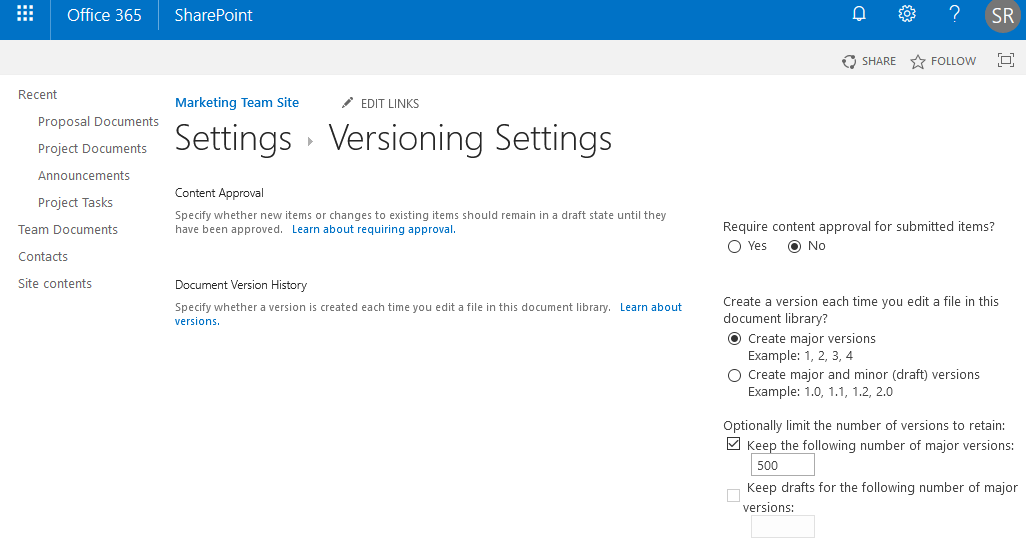Go to Marketing Team Site link
Viewport: 1027px width, 540px height.
(x=237, y=103)
